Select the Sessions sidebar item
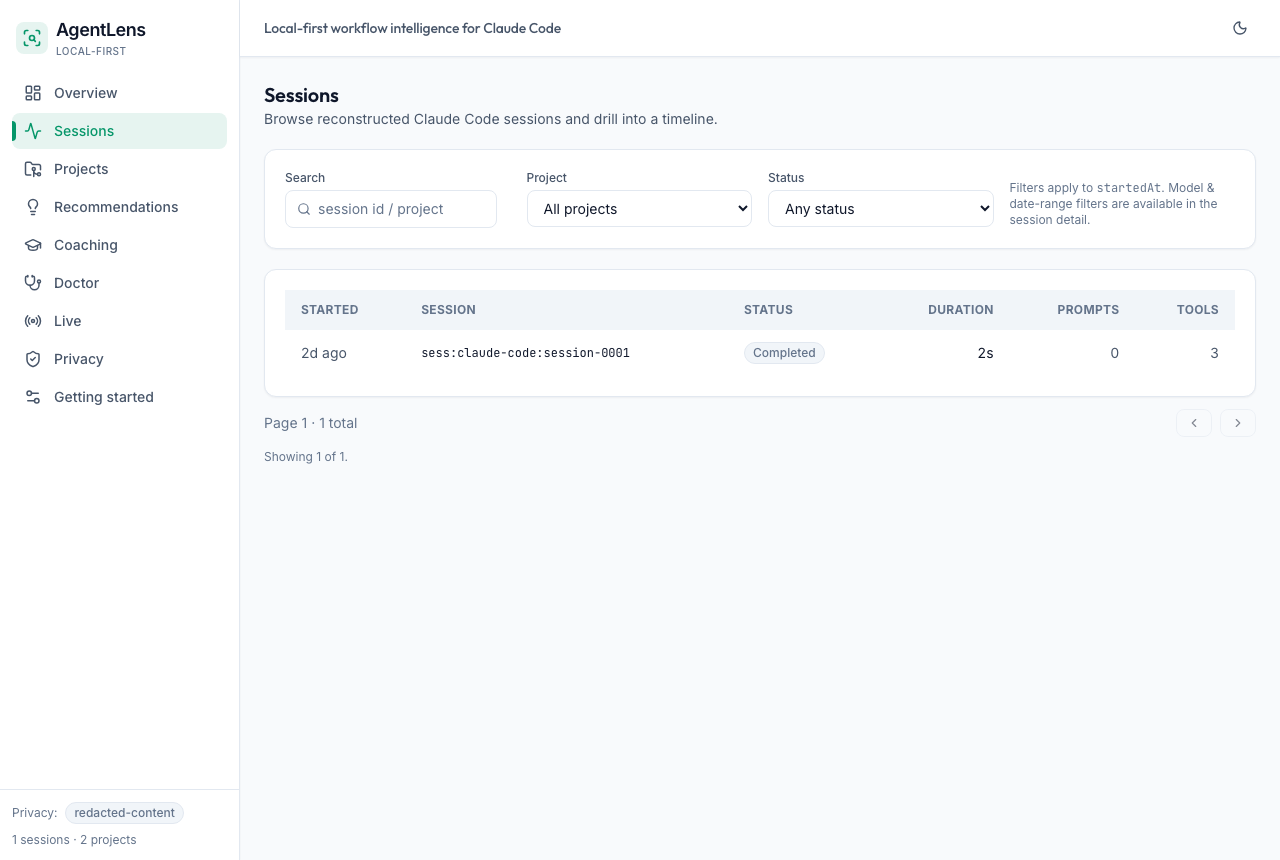 [120, 131]
